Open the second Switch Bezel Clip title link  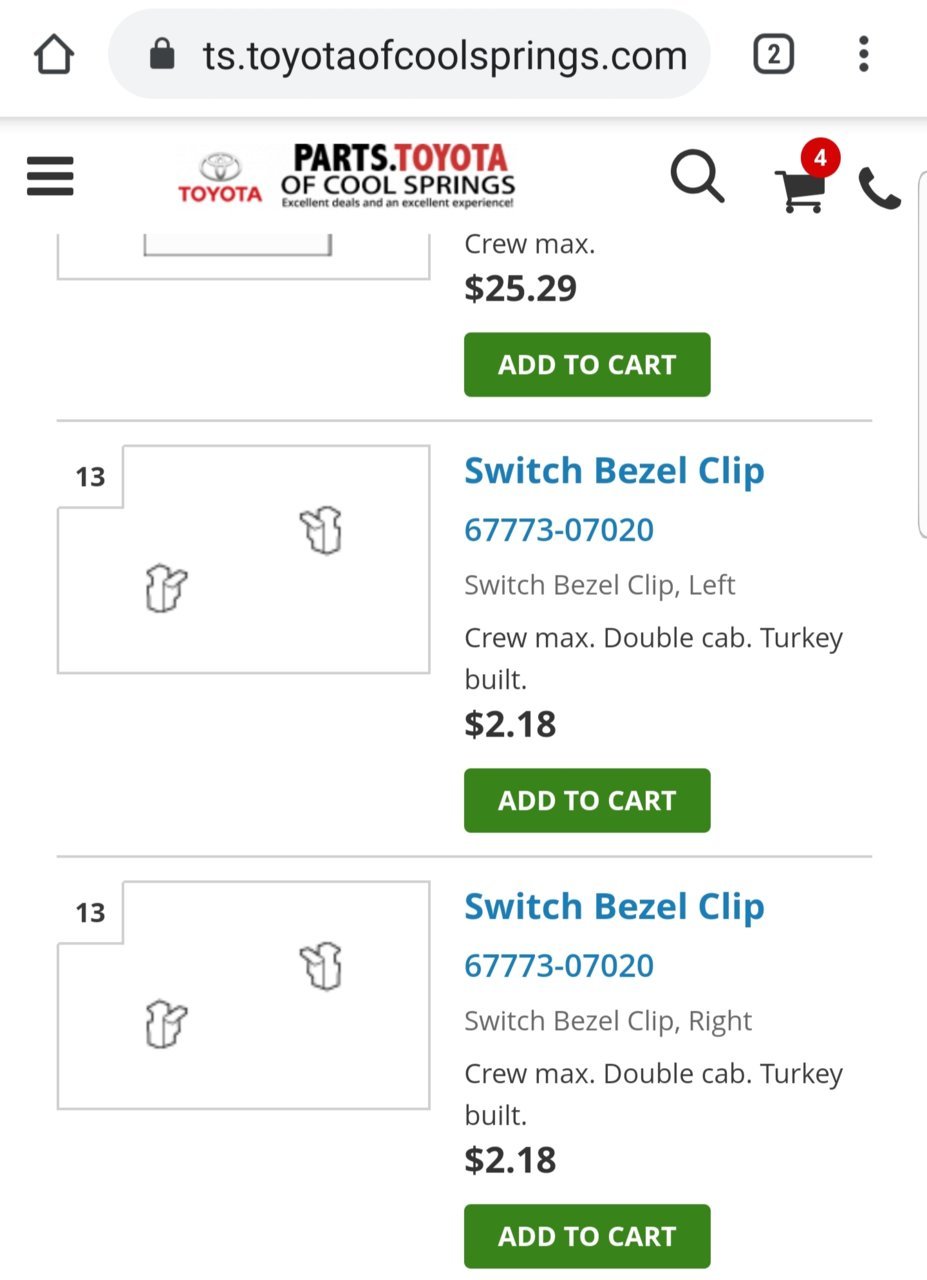(614, 906)
